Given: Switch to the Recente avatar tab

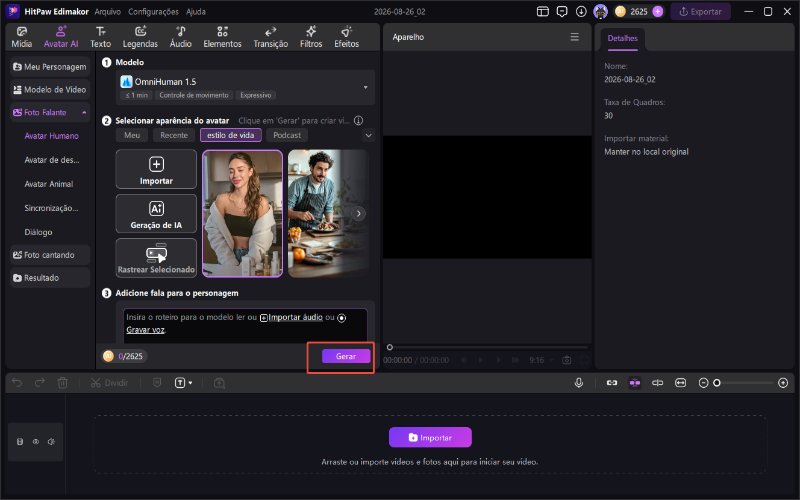Looking at the screenshot, I should coord(174,135).
